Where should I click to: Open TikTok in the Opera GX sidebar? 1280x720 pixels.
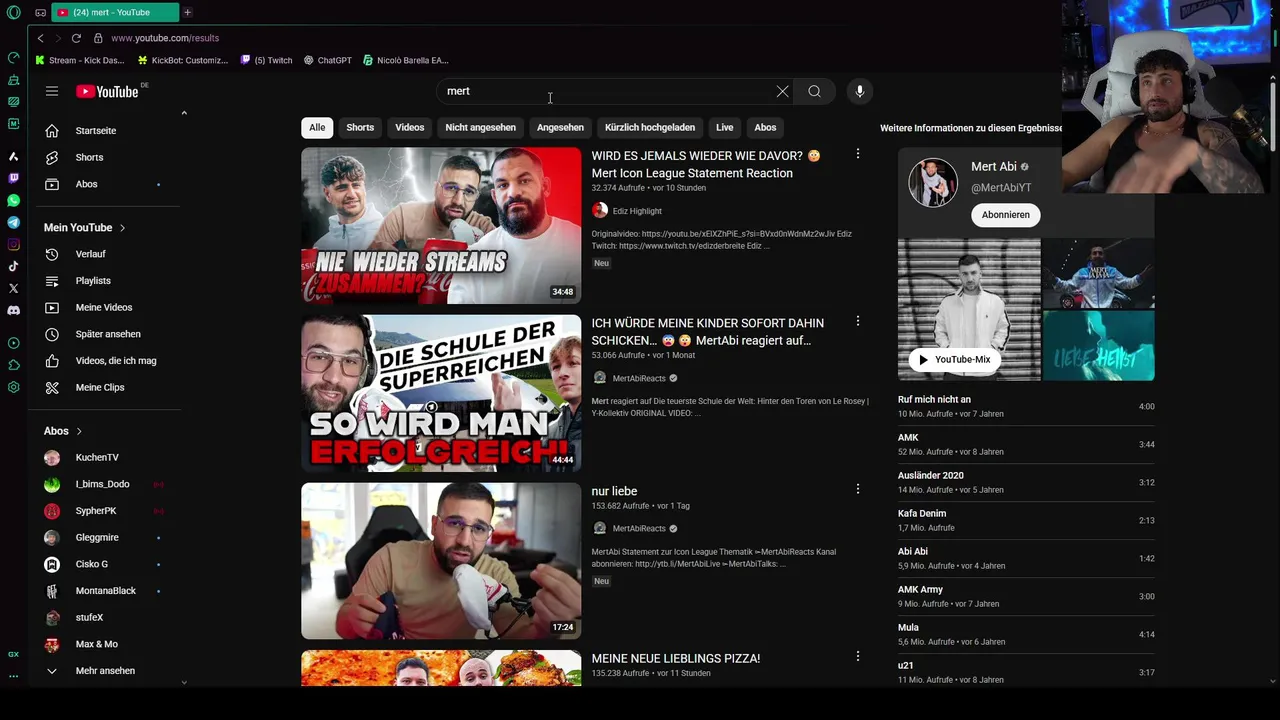tap(13, 266)
